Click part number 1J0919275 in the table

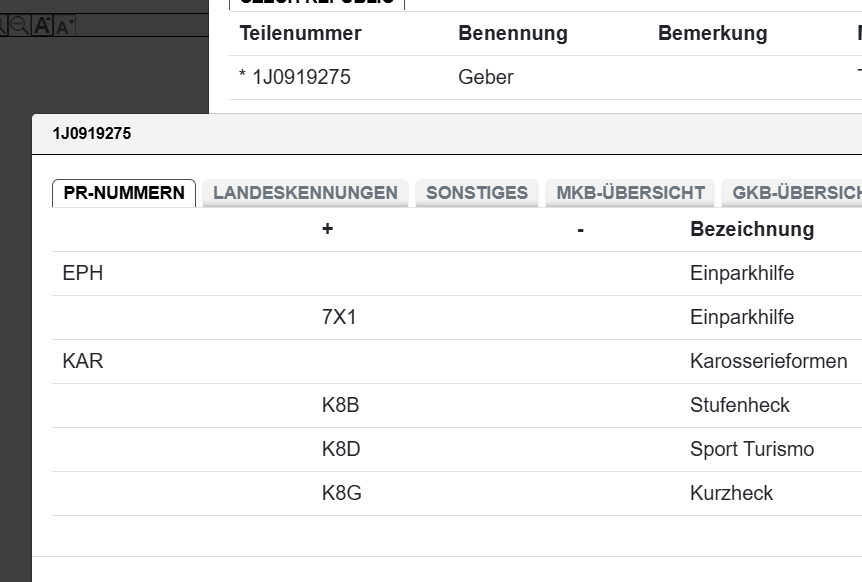coord(301,77)
